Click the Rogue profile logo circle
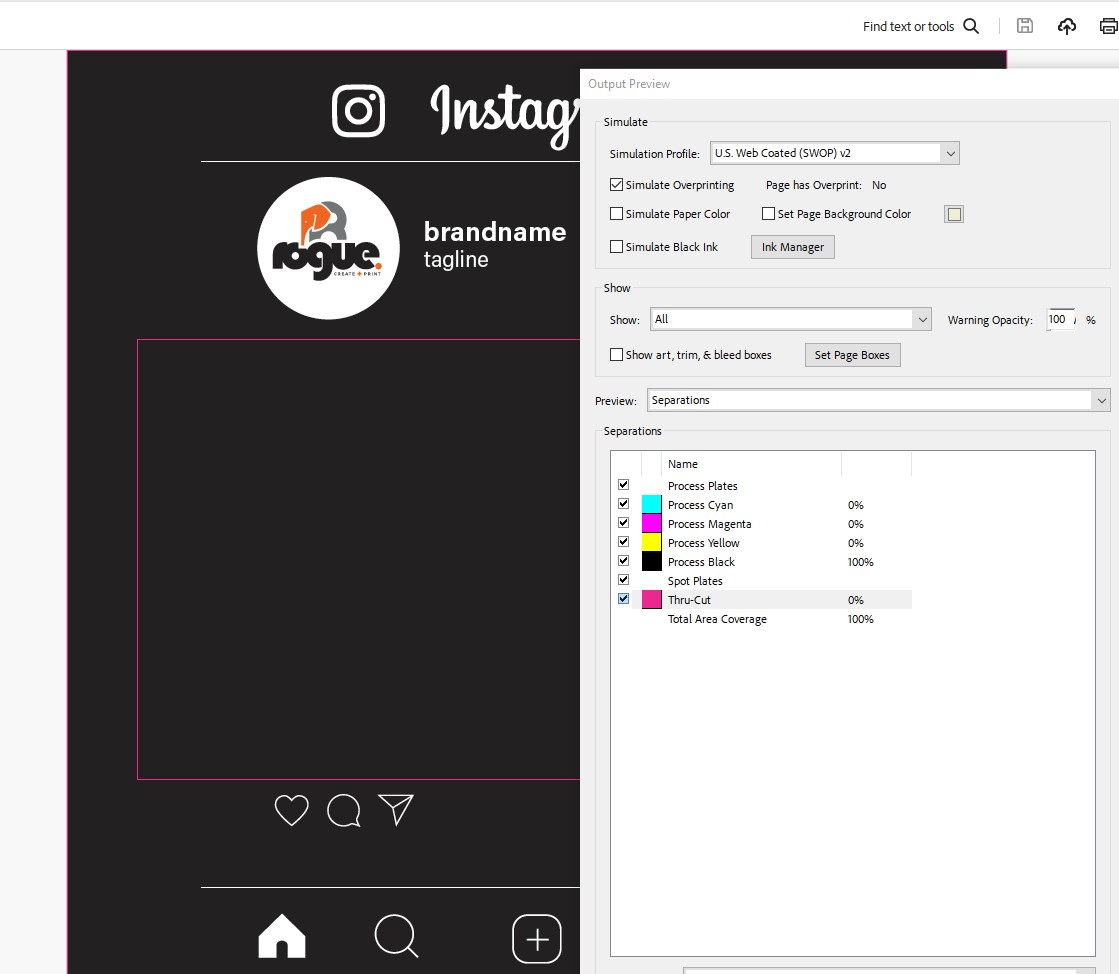This screenshot has width=1119, height=974. click(328, 248)
